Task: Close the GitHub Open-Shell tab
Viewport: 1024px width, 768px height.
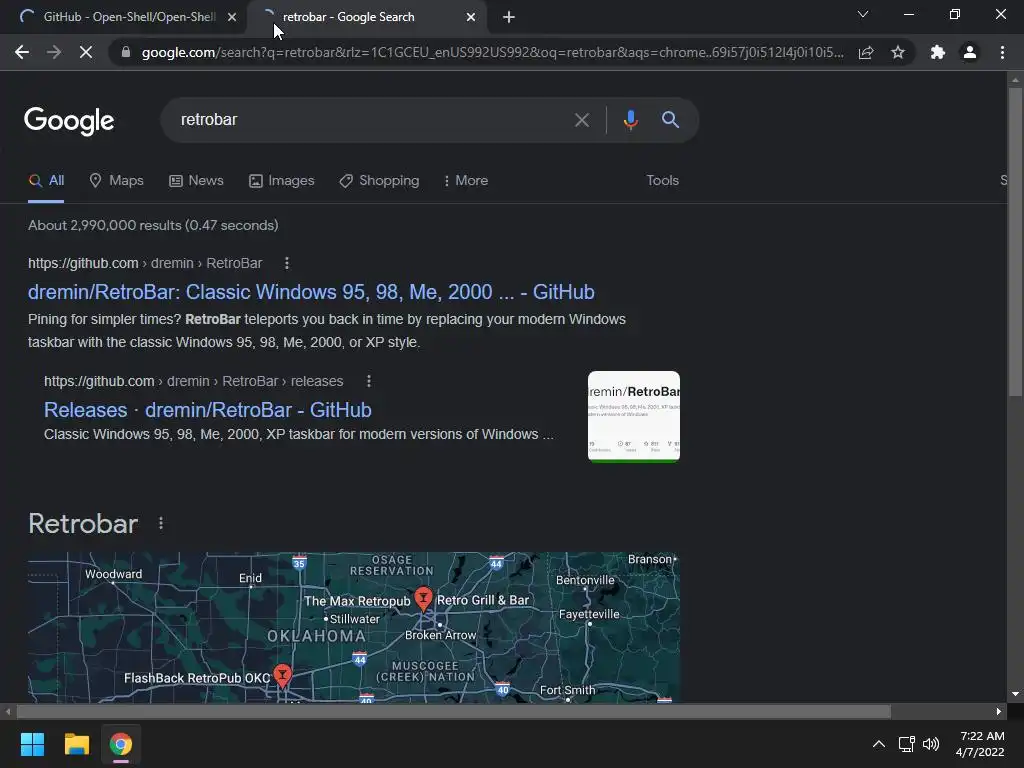Action: point(232,17)
